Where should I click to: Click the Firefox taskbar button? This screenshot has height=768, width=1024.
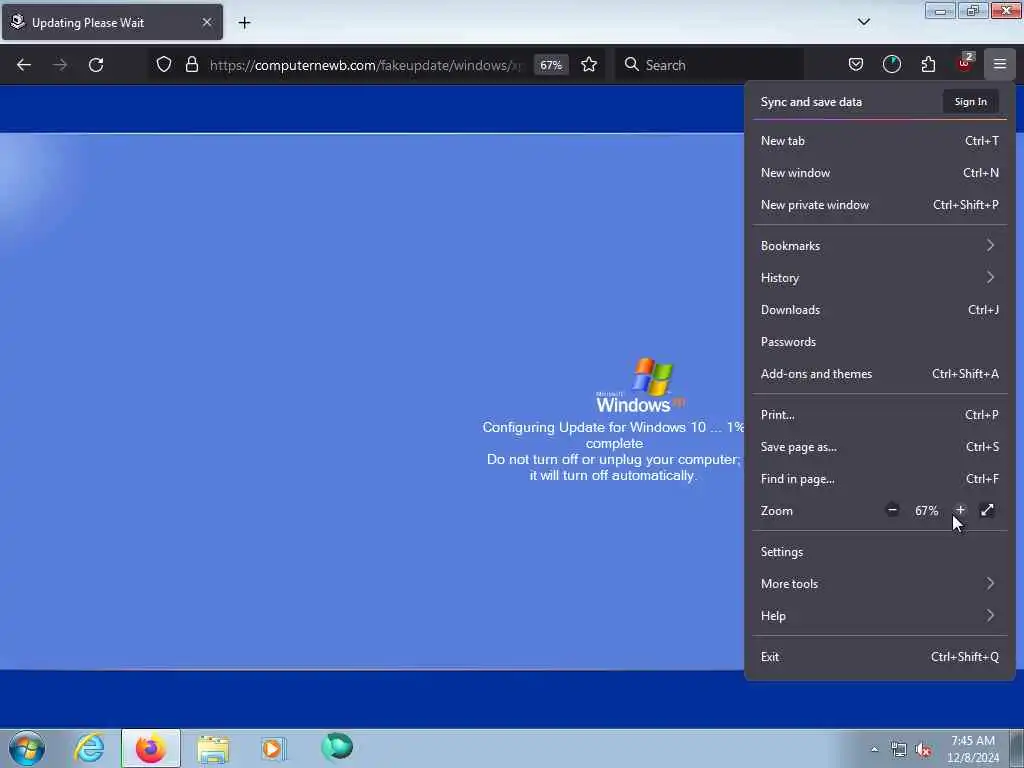pyautogui.click(x=151, y=748)
